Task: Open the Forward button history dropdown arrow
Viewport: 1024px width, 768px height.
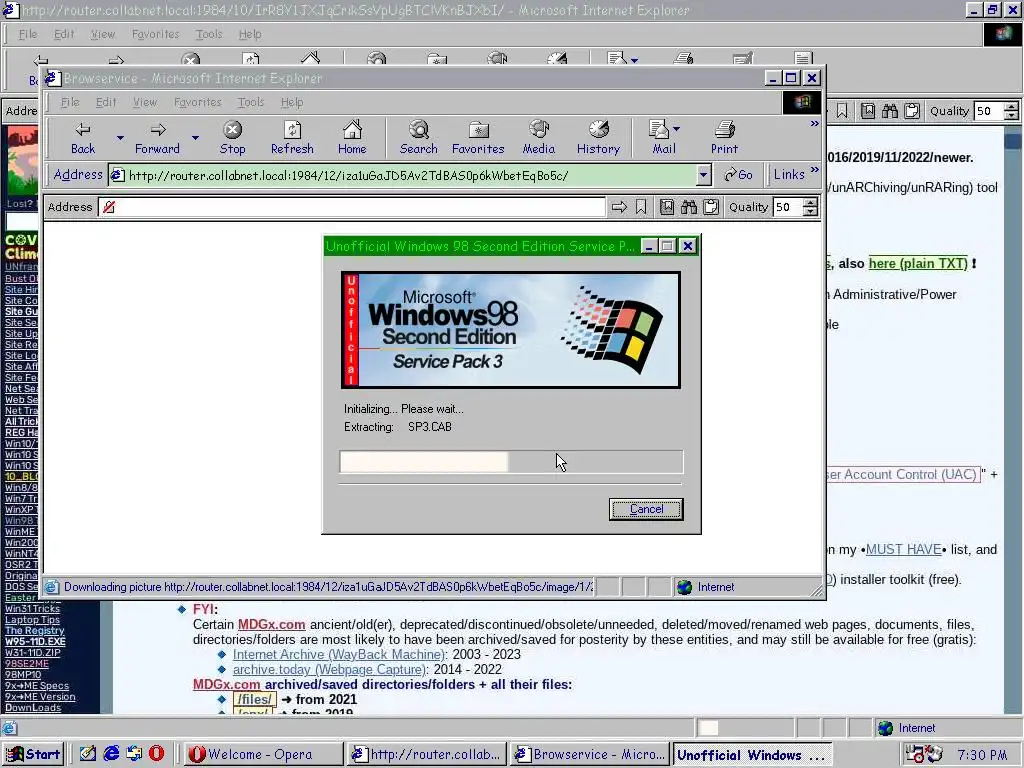Action: click(195, 138)
